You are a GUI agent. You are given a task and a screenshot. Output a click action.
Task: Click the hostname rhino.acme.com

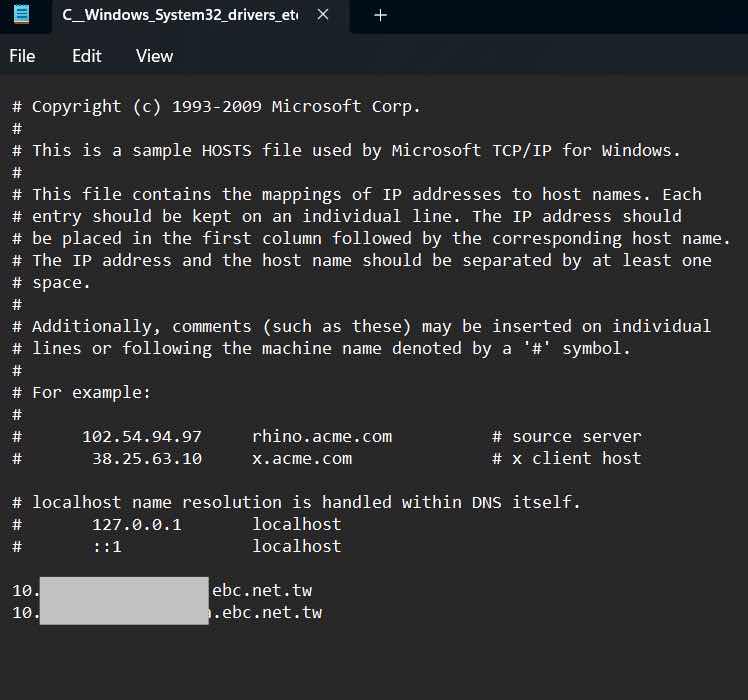coord(322,437)
